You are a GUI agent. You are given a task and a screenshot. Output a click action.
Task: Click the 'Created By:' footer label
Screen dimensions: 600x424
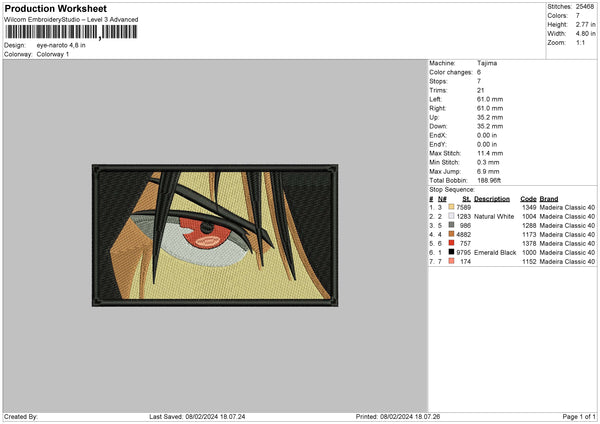click(x=21, y=417)
